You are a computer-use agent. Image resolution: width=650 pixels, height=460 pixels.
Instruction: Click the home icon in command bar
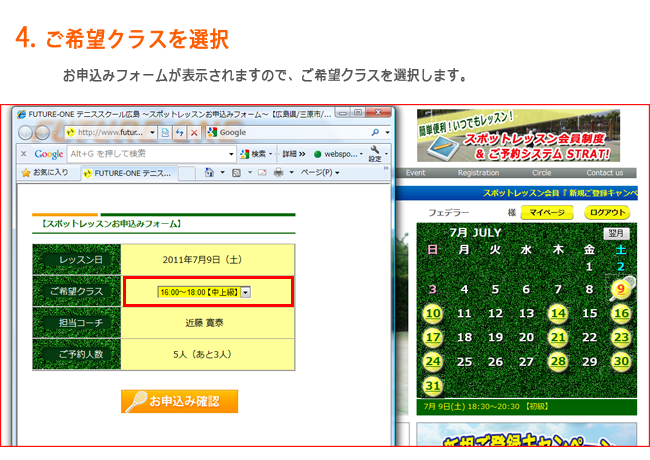212,173
